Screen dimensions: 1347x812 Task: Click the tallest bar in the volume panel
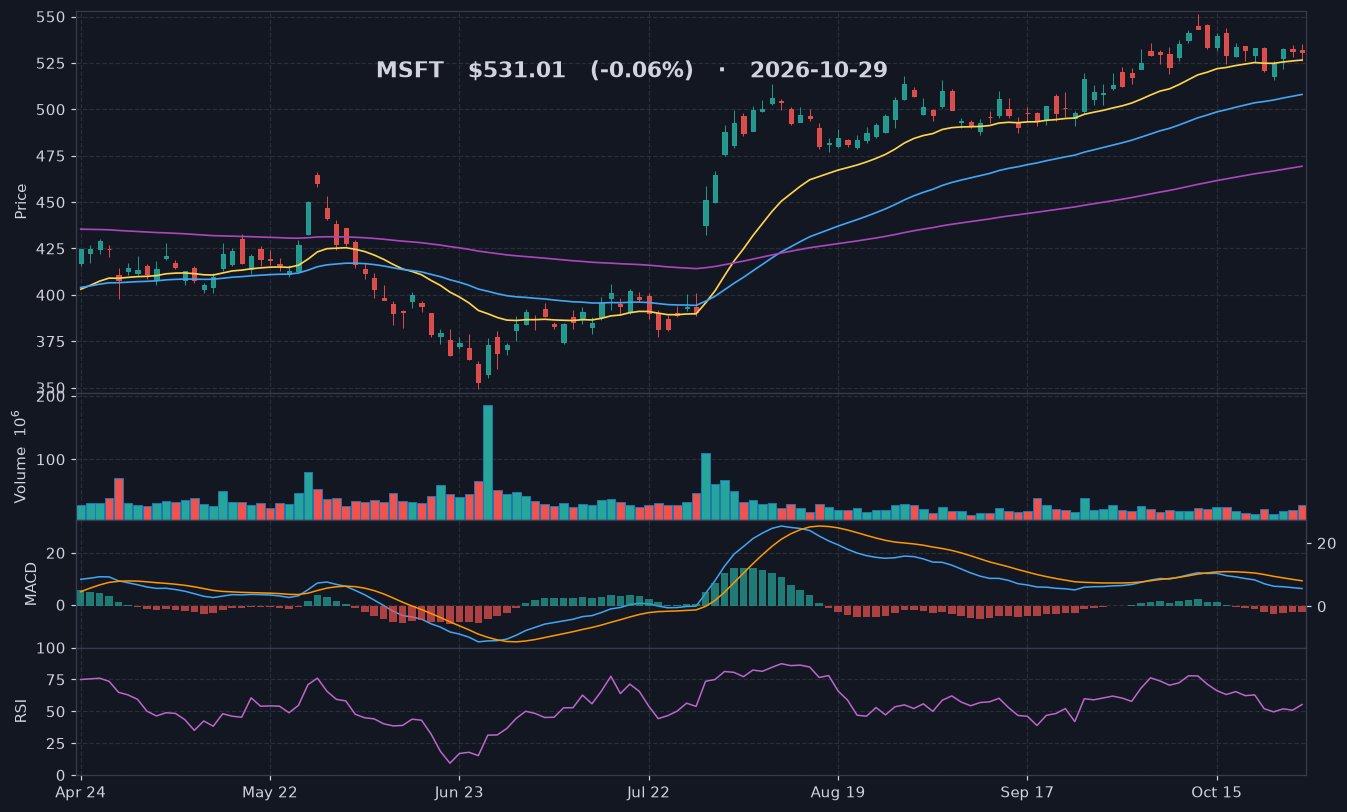coord(488,462)
